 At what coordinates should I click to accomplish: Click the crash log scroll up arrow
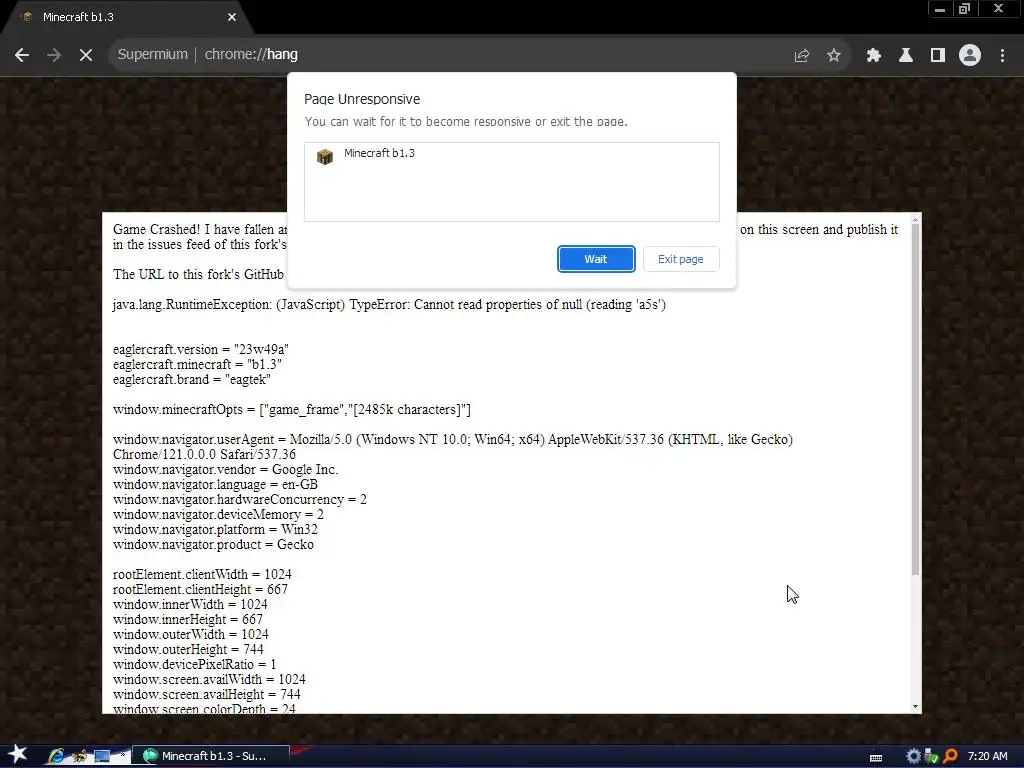click(915, 219)
